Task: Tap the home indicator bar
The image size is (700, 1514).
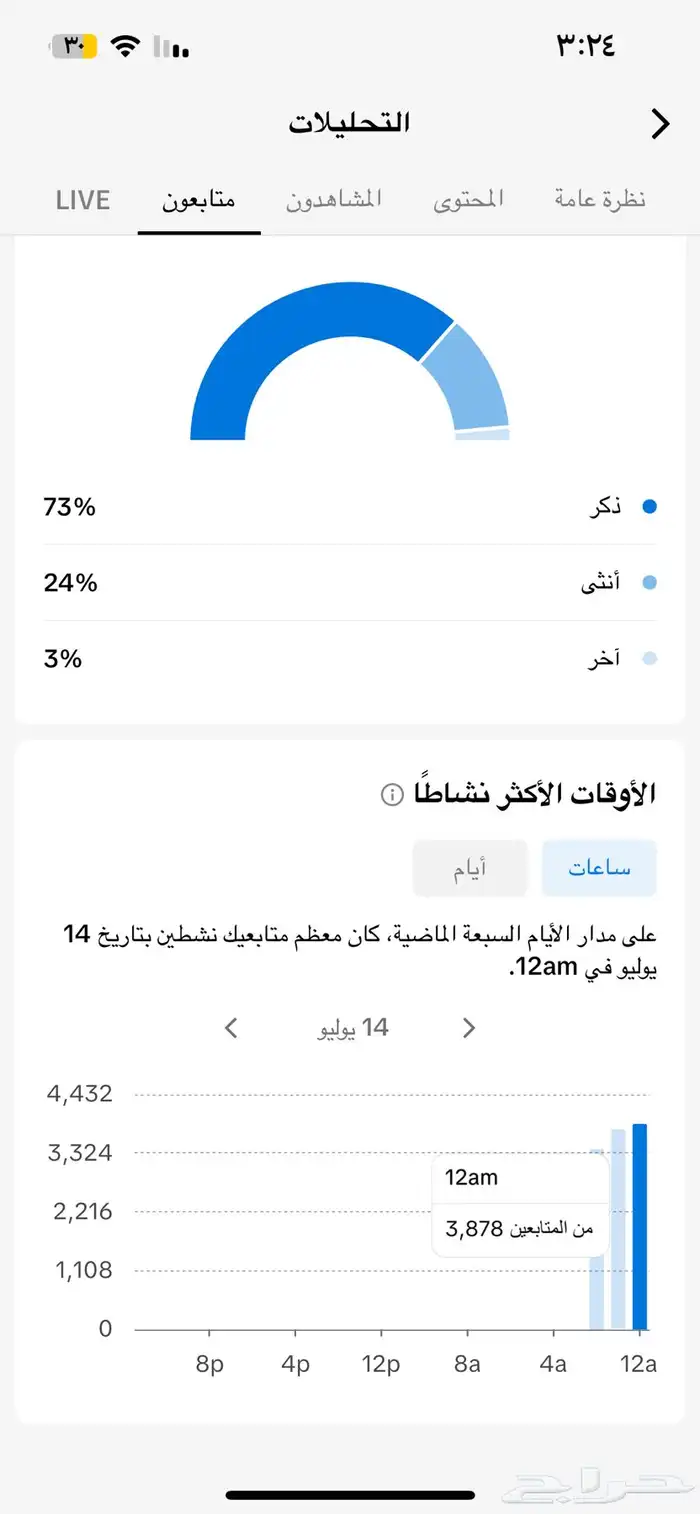Action: 350,1495
